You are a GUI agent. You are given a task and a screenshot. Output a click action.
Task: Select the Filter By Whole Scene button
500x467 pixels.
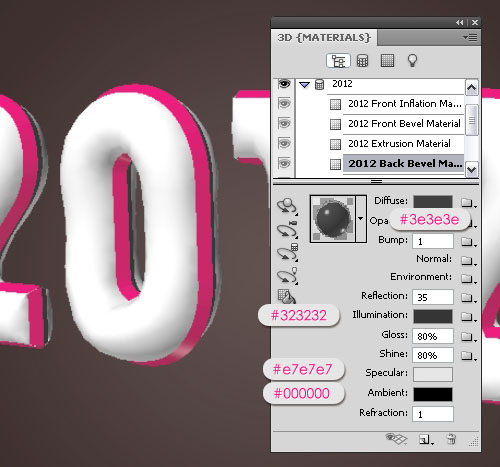pos(338,61)
